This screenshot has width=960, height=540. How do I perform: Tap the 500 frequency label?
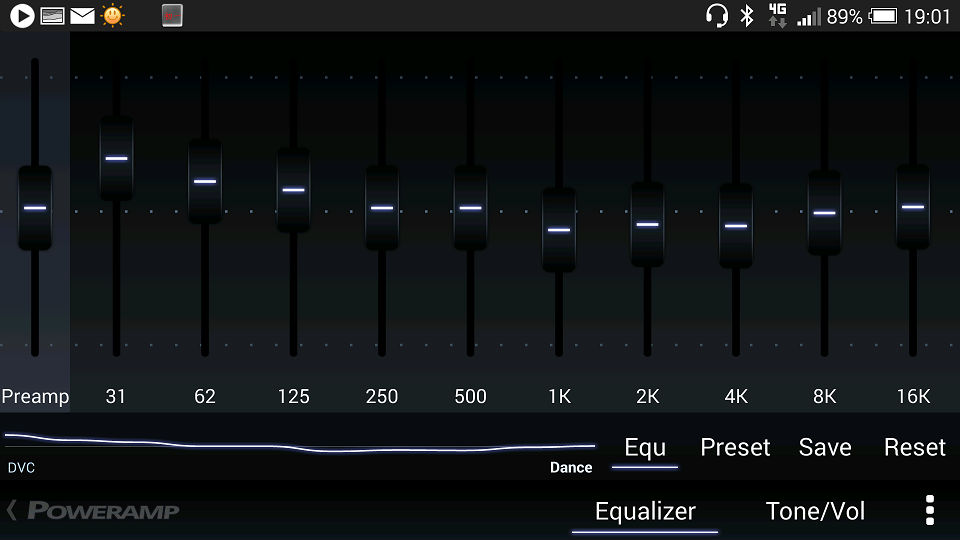coord(471,397)
